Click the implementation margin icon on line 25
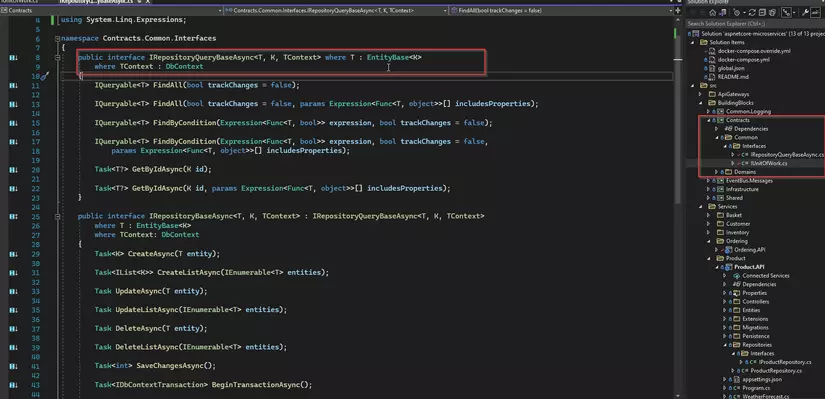825x399 pixels. point(13,216)
